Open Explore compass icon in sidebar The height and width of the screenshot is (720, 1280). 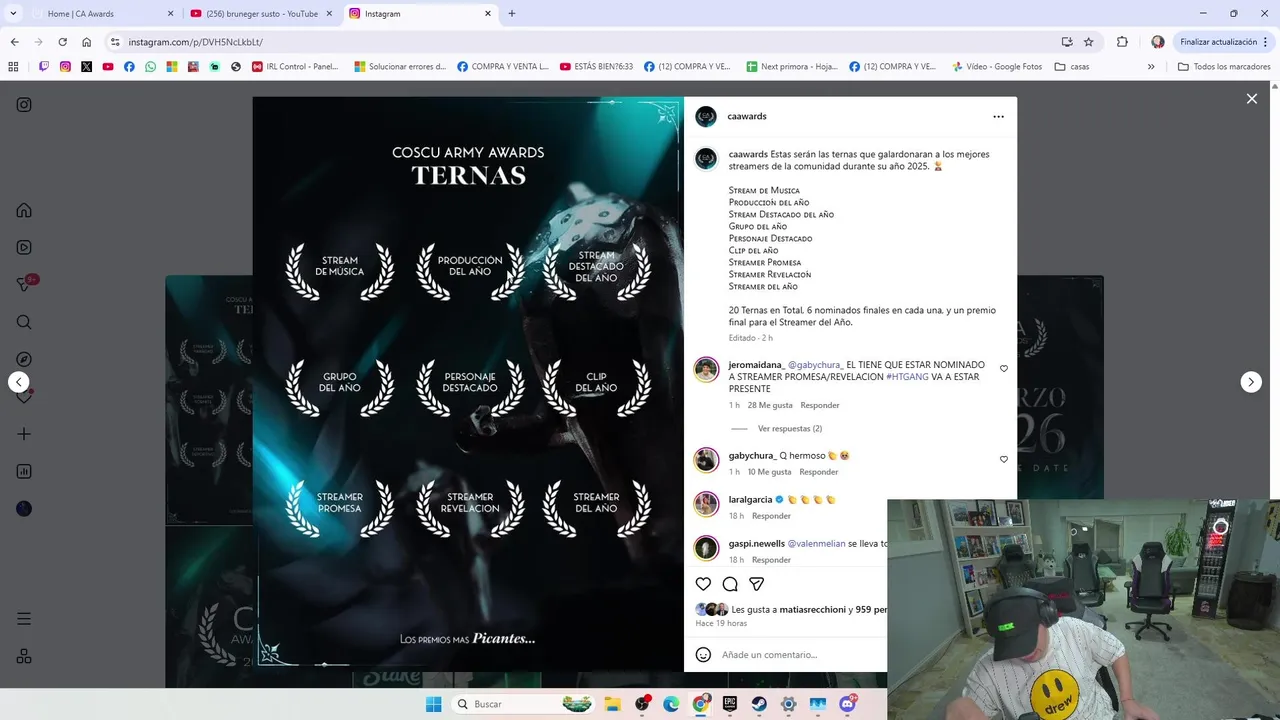[24, 359]
